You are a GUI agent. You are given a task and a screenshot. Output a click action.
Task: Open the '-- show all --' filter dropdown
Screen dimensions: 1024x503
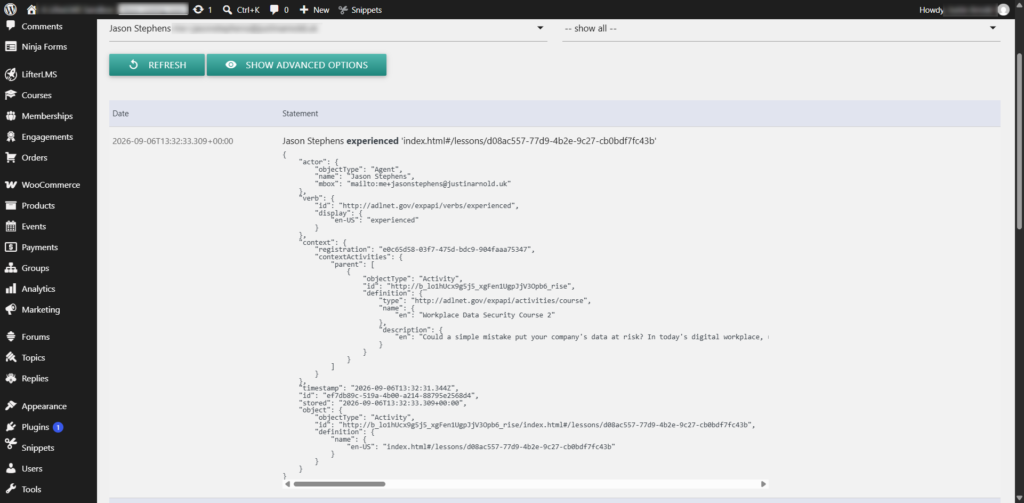tap(781, 29)
